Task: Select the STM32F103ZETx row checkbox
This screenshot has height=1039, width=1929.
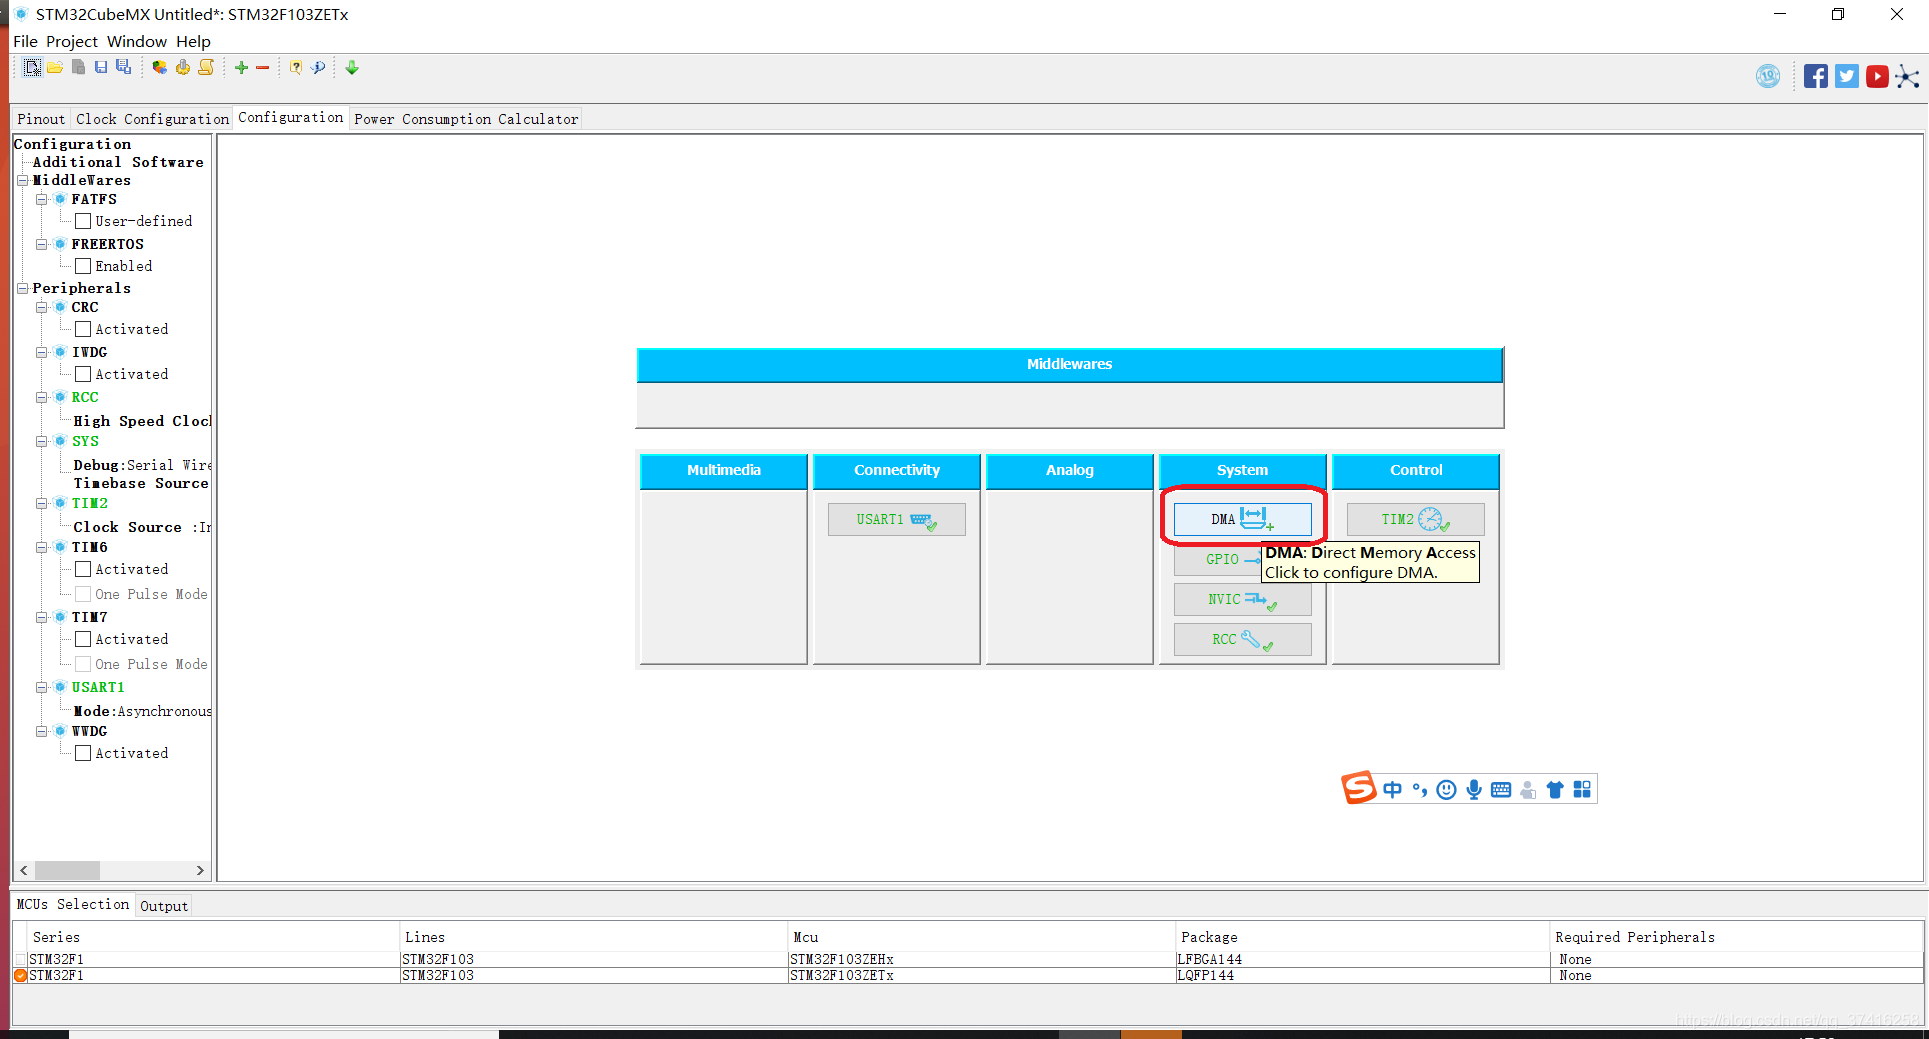Action: pos(20,976)
